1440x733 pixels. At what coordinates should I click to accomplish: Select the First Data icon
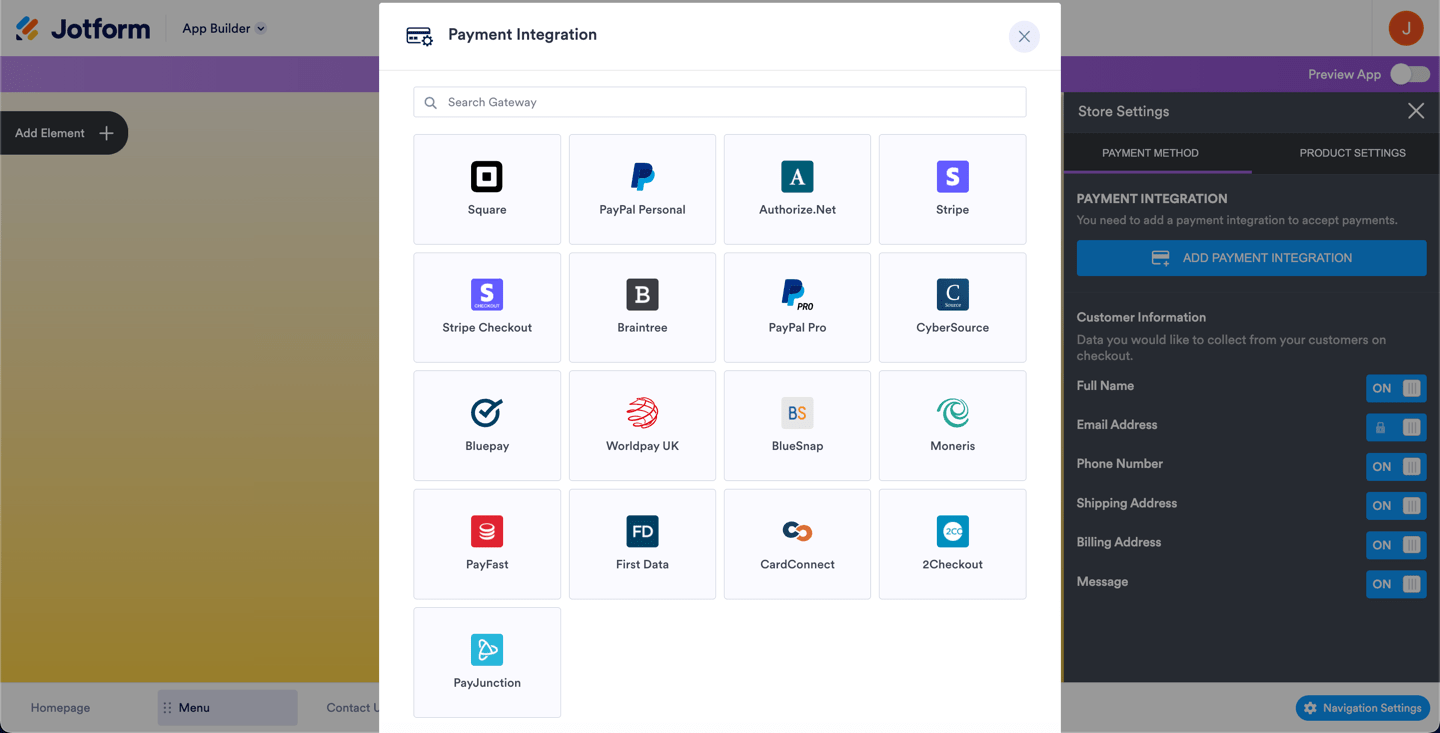pyautogui.click(x=642, y=531)
